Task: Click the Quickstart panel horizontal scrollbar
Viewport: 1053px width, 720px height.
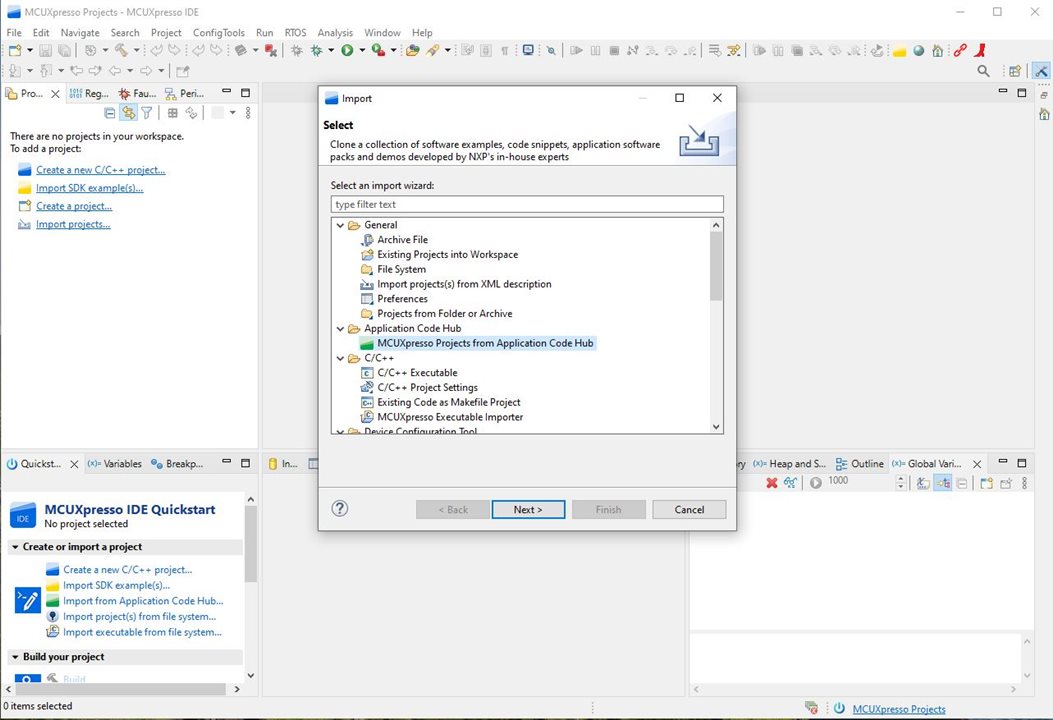Action: [x=122, y=689]
